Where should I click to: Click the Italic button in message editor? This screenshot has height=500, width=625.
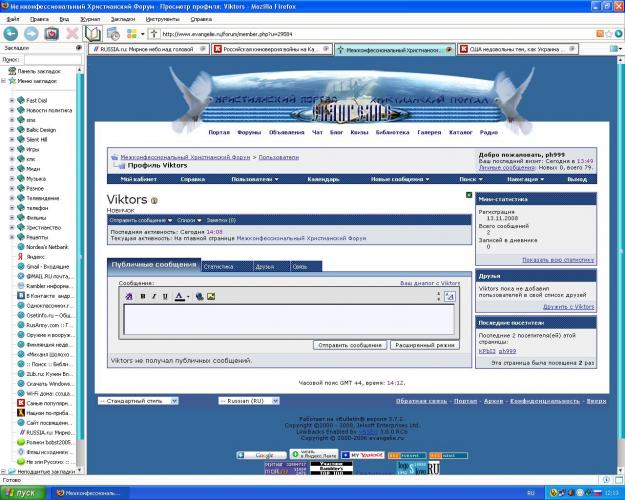coord(155,296)
